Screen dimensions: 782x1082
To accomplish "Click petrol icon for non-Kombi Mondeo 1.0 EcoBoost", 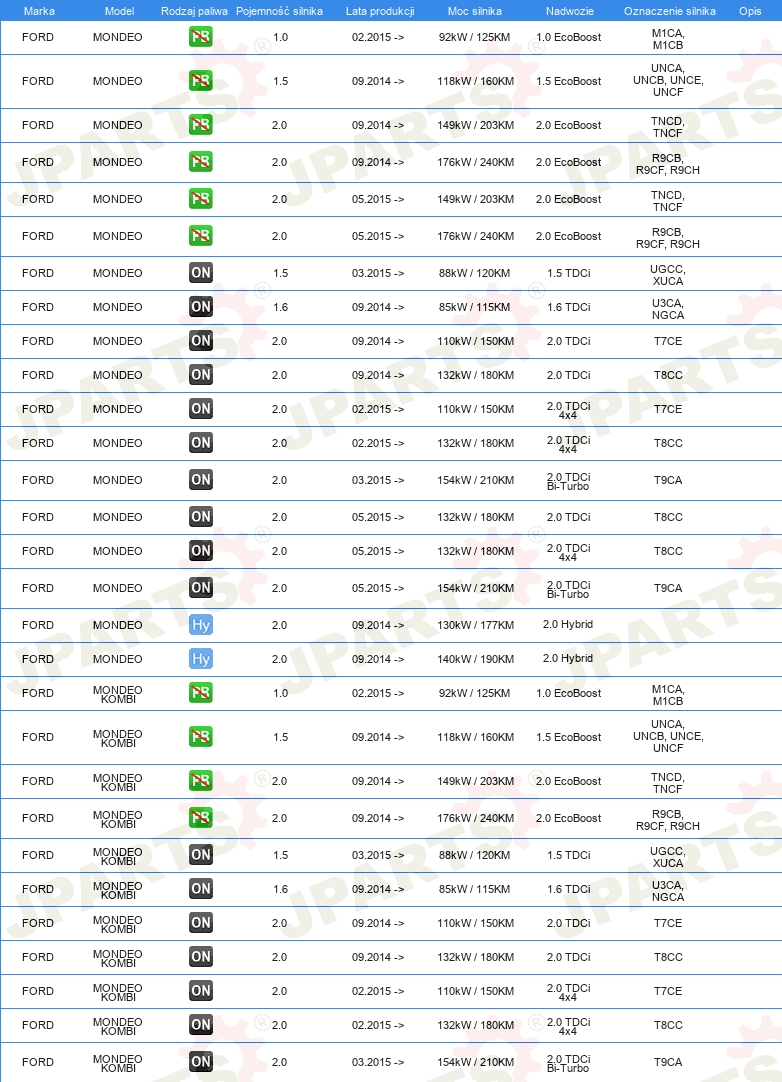I will pos(201,37).
